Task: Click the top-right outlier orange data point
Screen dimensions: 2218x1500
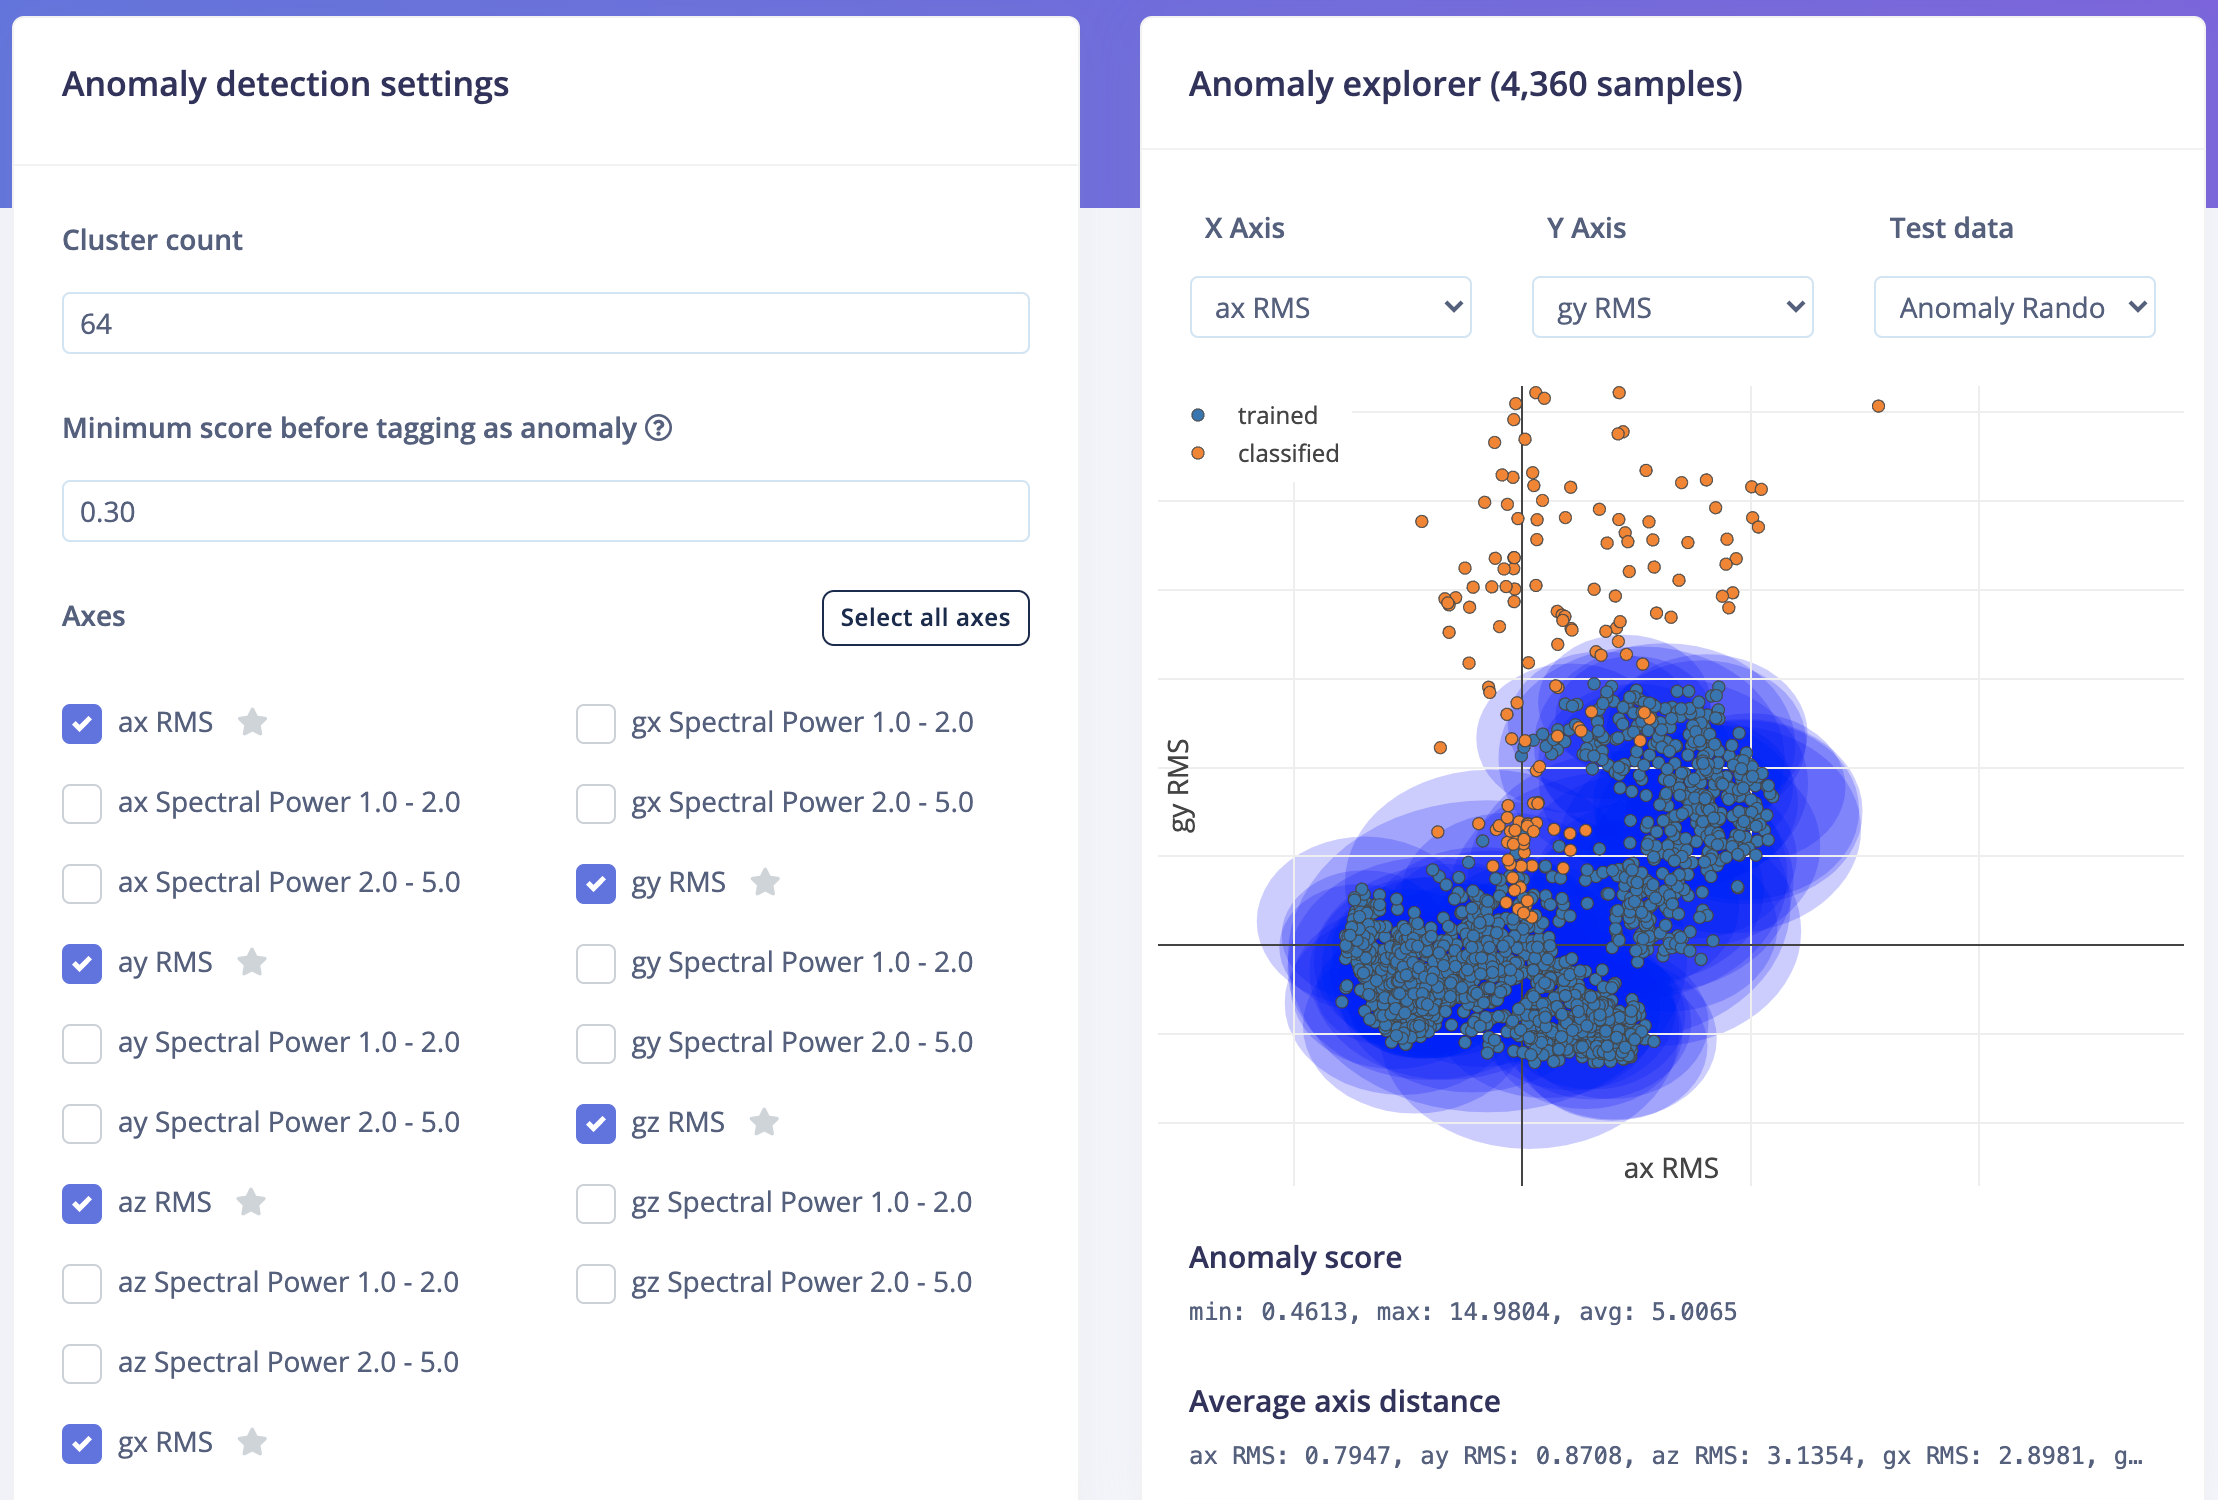Action: pos(1878,406)
